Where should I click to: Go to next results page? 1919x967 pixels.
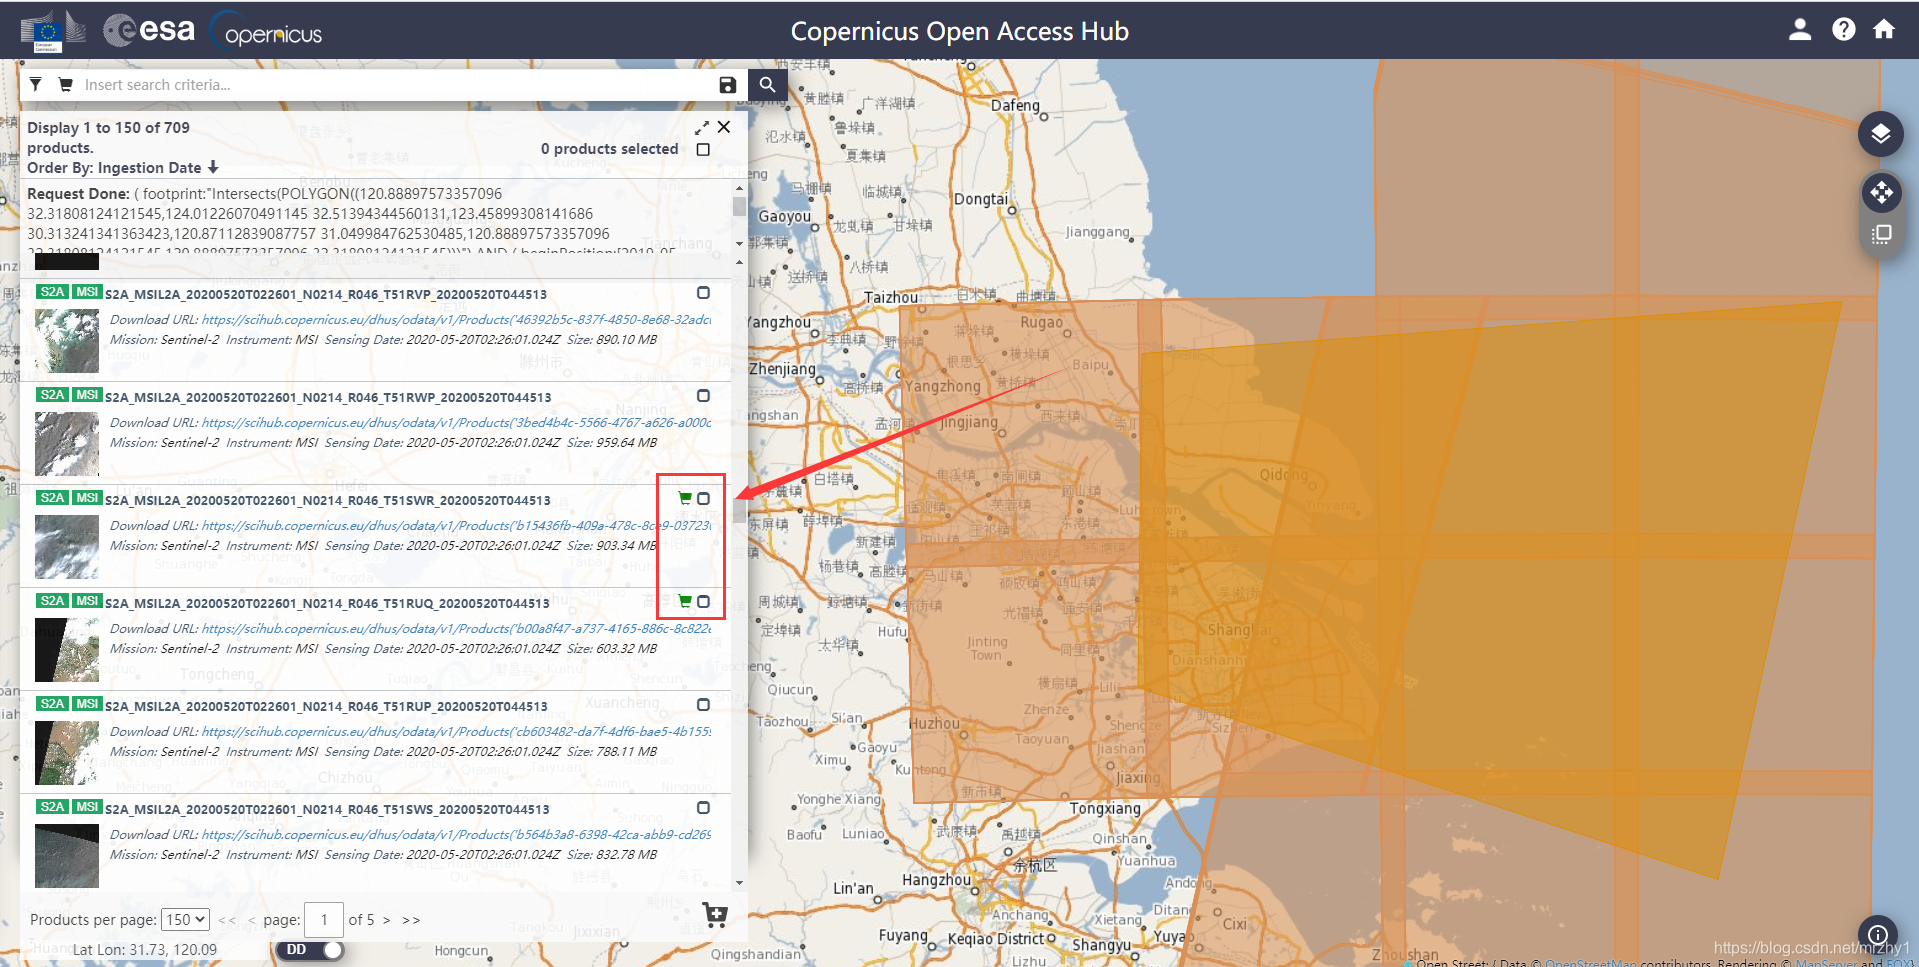(x=386, y=920)
